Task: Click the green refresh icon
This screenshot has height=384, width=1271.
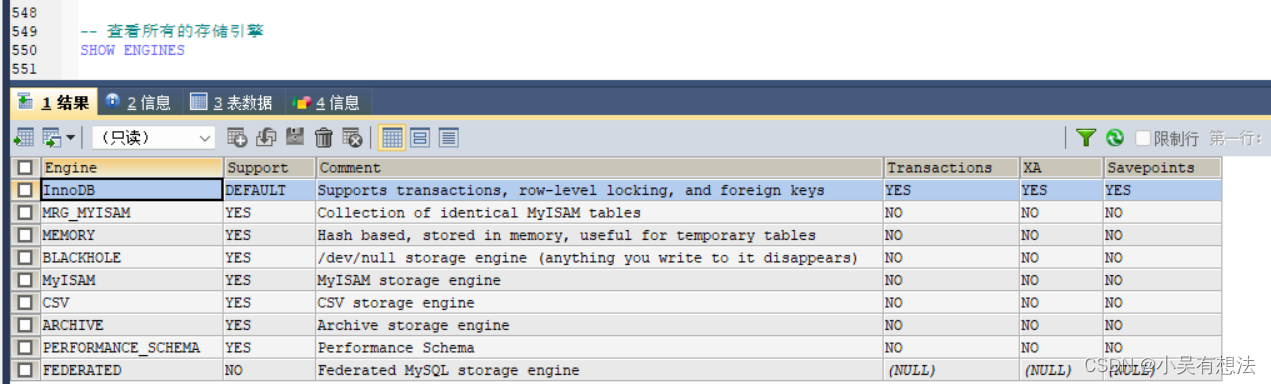Action: click(x=1115, y=137)
